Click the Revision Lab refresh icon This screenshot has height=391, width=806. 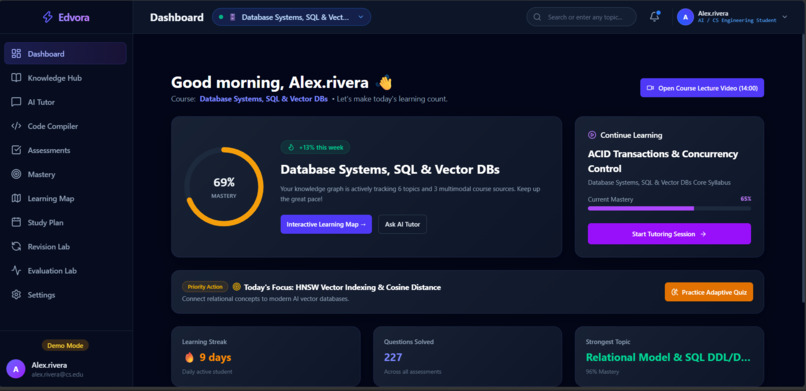point(16,247)
